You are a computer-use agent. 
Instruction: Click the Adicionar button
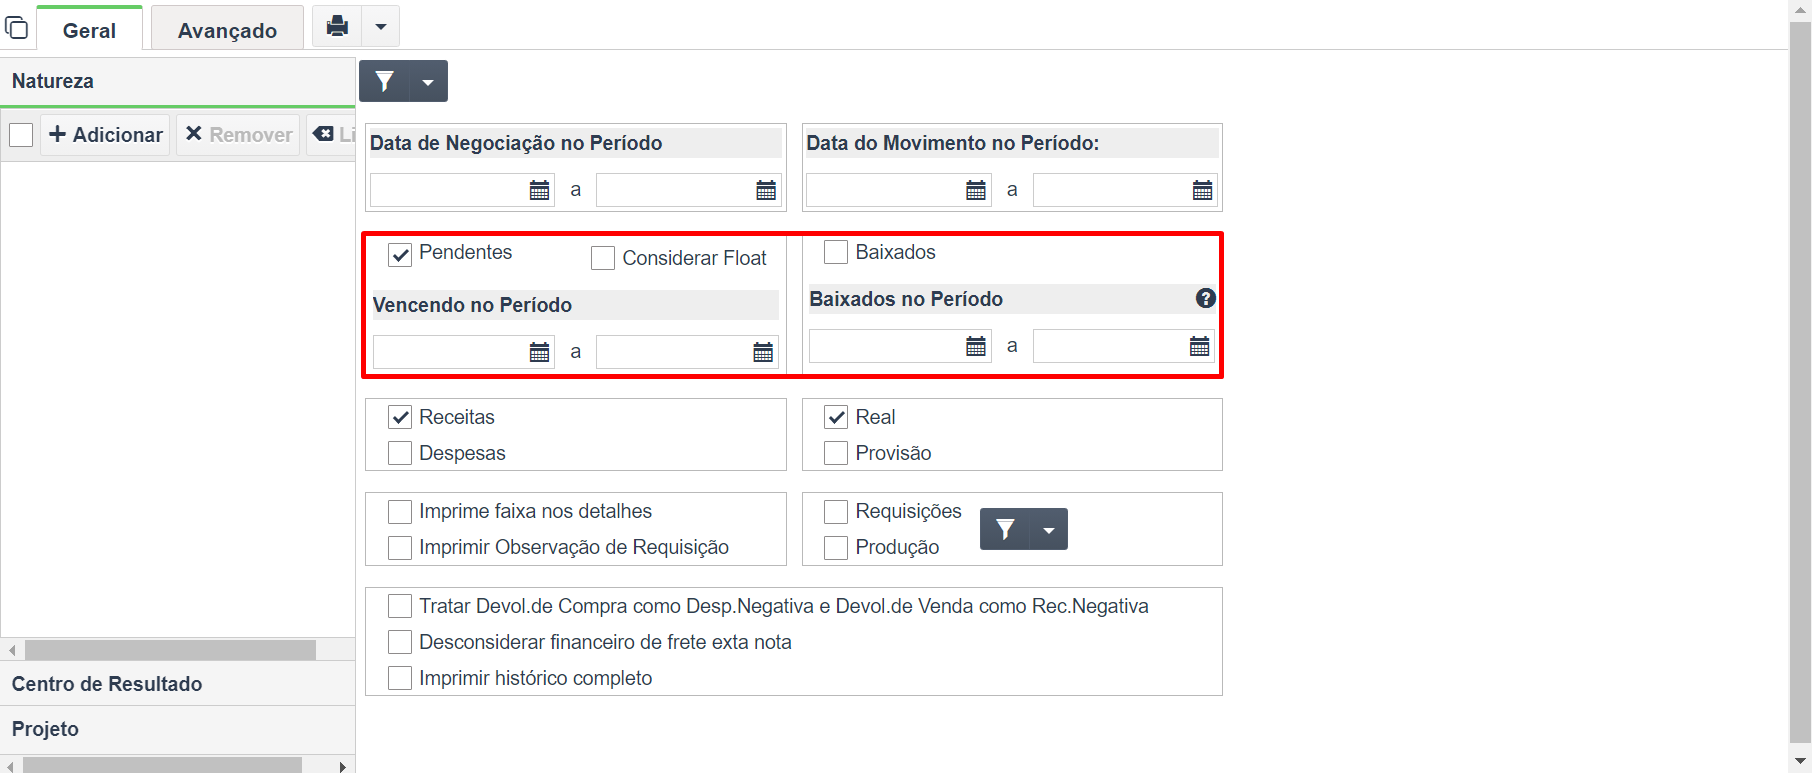(x=106, y=135)
